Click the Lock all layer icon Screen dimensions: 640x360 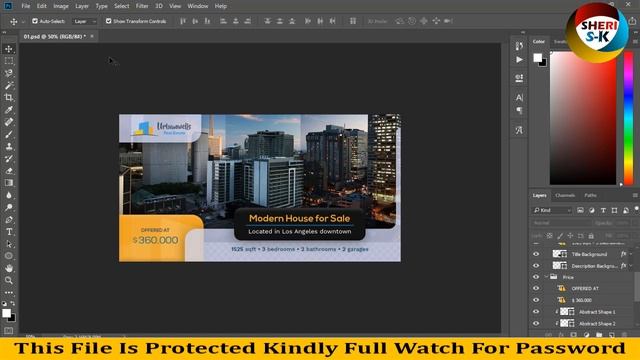pos(591,236)
